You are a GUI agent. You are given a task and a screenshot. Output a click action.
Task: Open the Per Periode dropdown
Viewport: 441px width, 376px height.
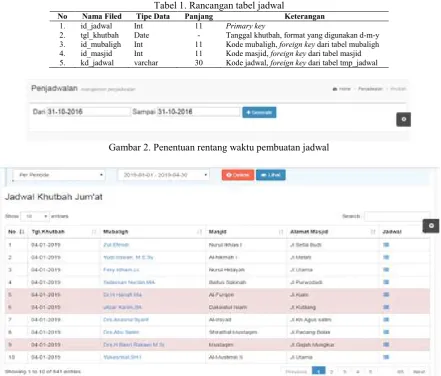pos(59,175)
